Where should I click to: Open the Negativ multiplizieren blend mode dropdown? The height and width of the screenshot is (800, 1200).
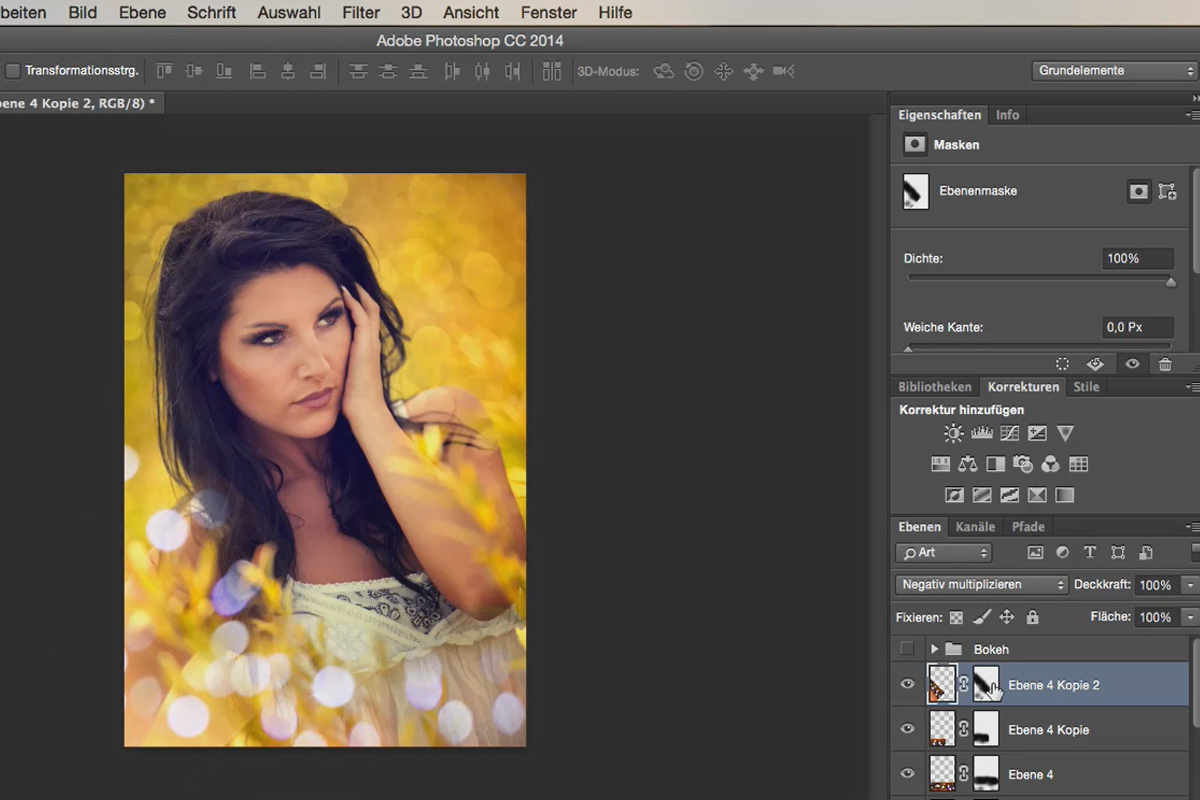[x=982, y=585]
